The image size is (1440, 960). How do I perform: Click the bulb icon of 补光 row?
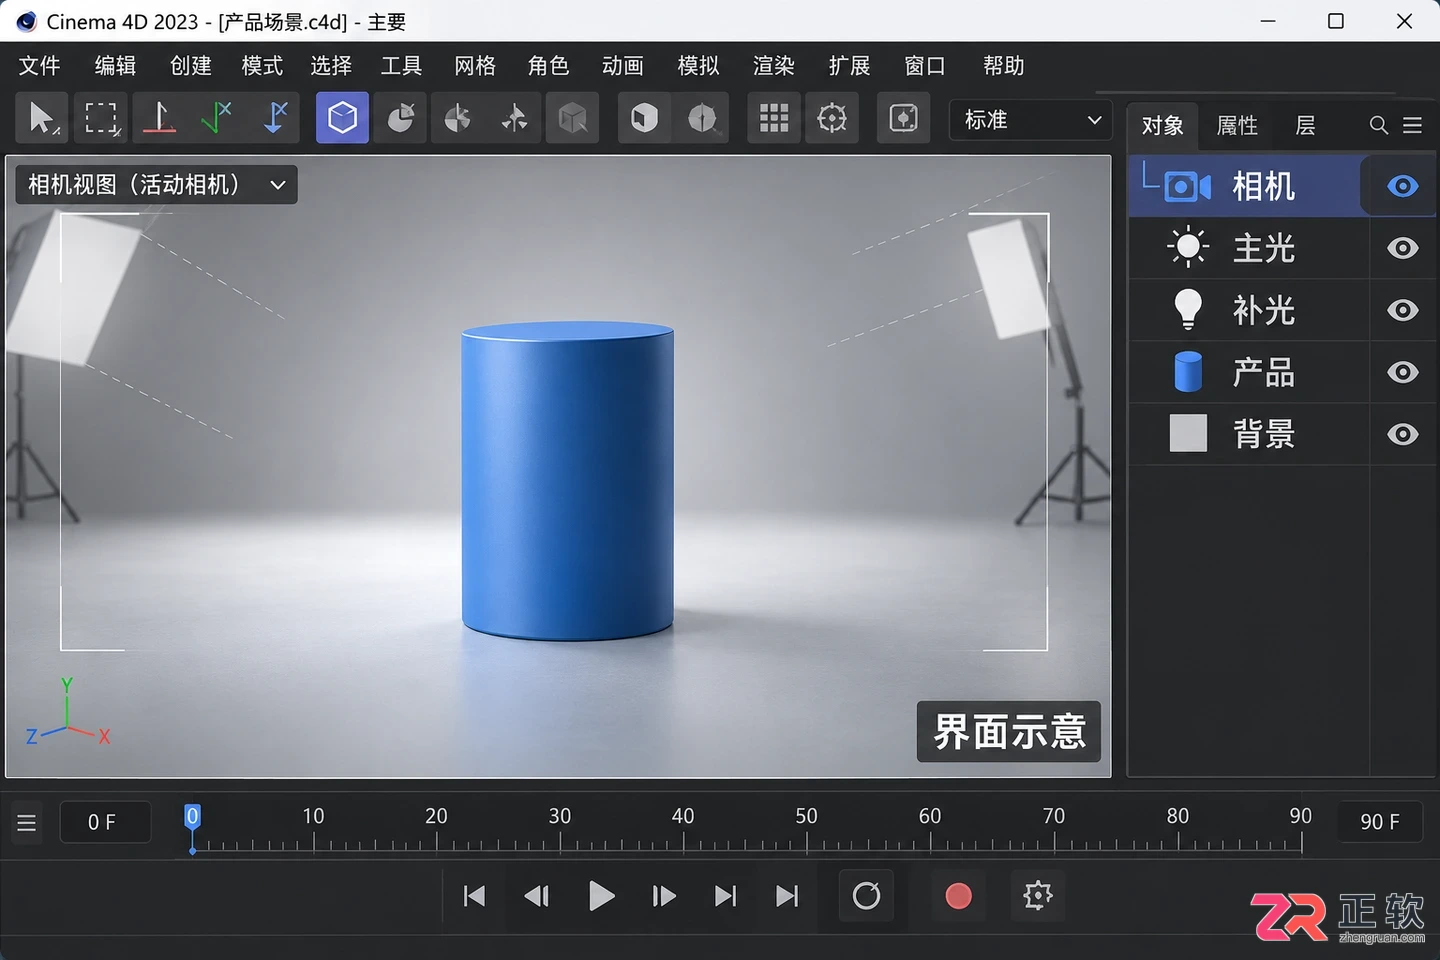point(1188,309)
